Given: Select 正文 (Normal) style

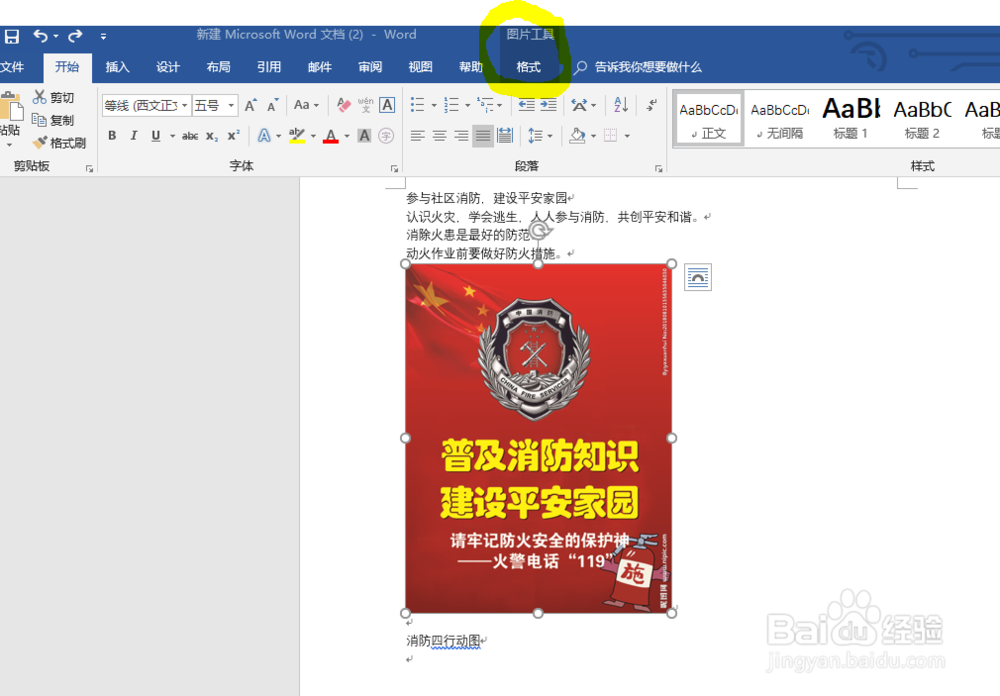Looking at the screenshot, I should coord(709,119).
